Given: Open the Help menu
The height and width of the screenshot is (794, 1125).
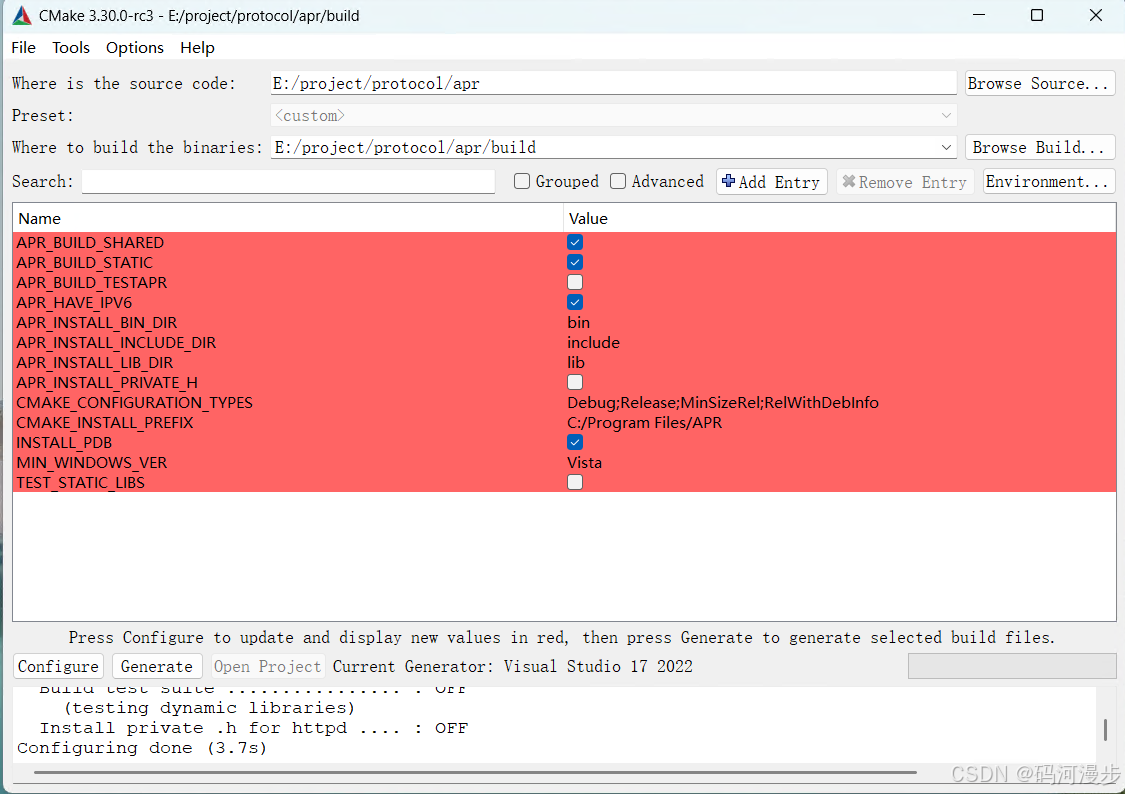Looking at the screenshot, I should (197, 47).
